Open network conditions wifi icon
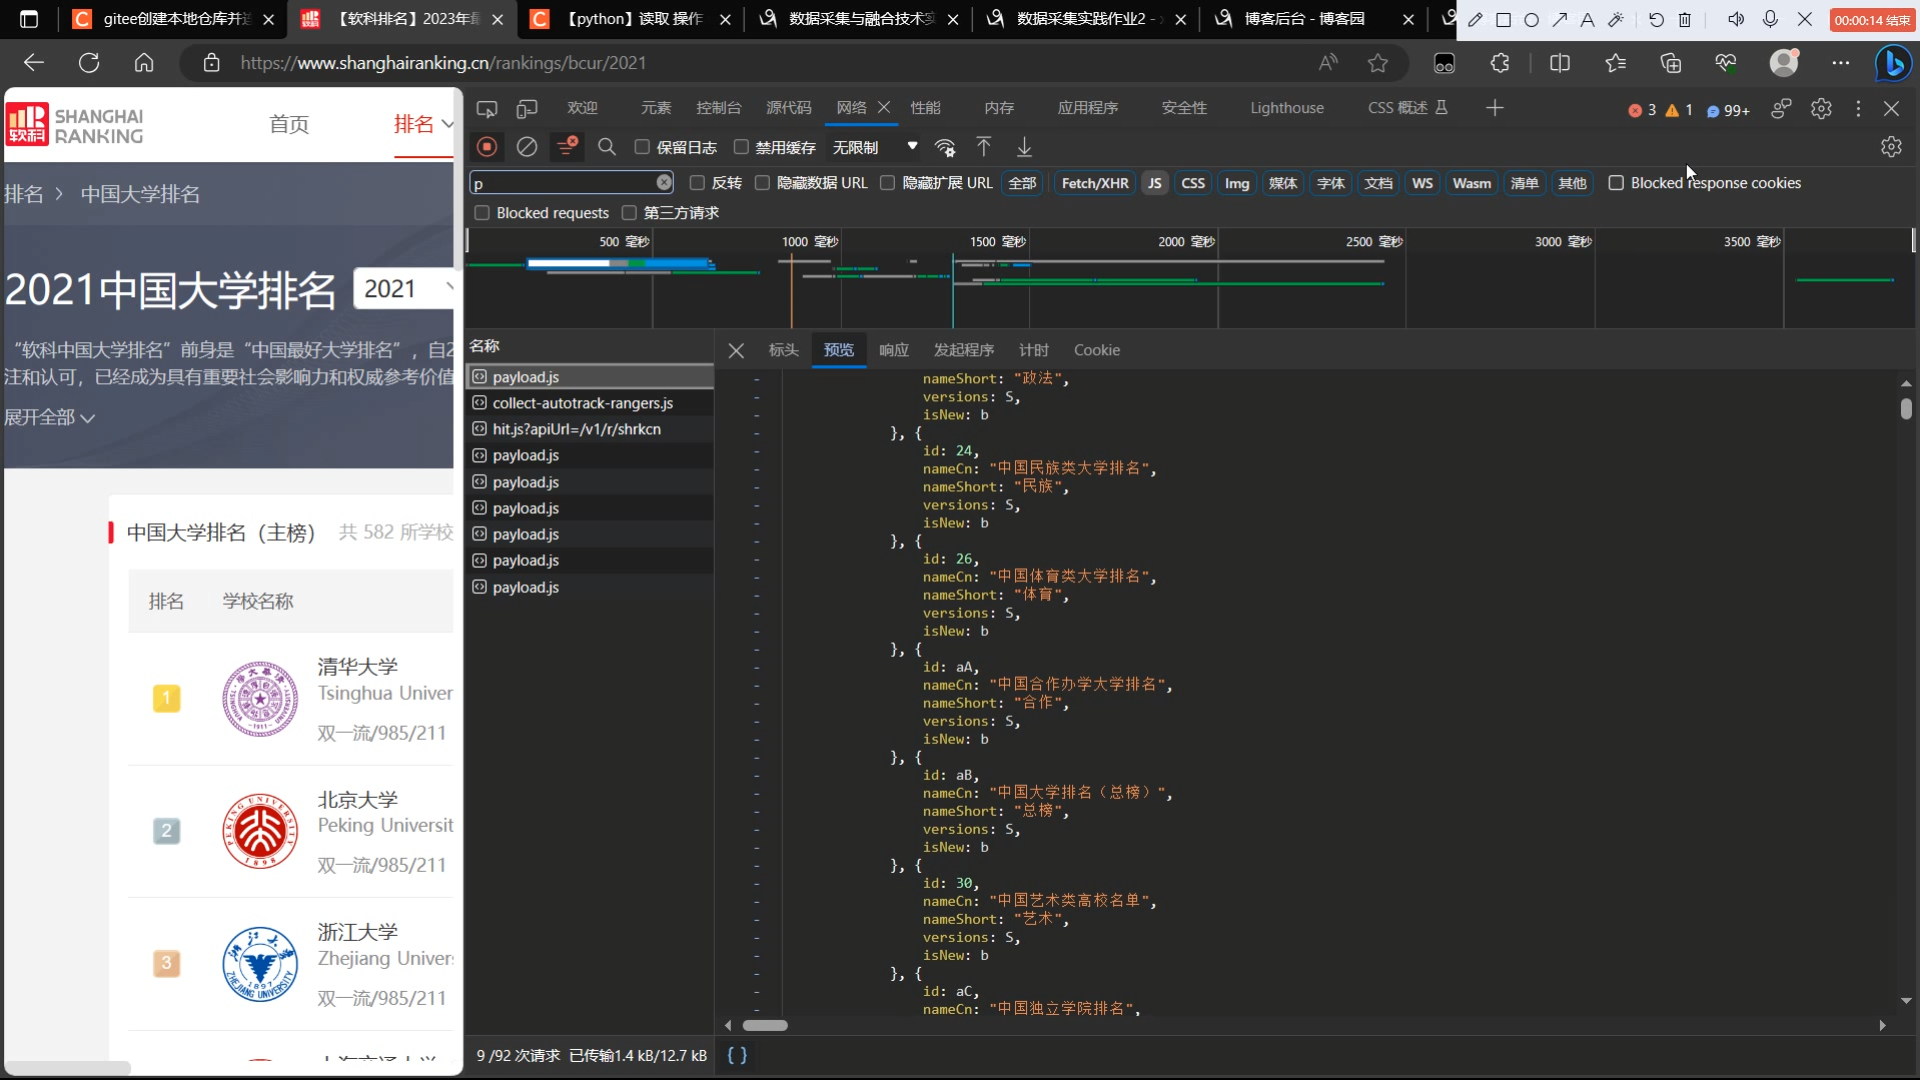 coord(945,147)
